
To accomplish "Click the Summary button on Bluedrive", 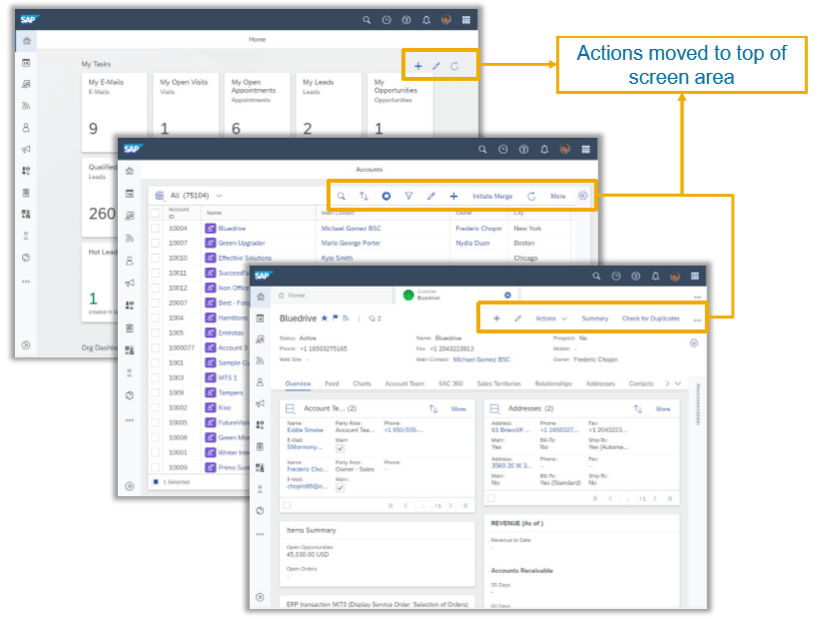I will 595,318.
